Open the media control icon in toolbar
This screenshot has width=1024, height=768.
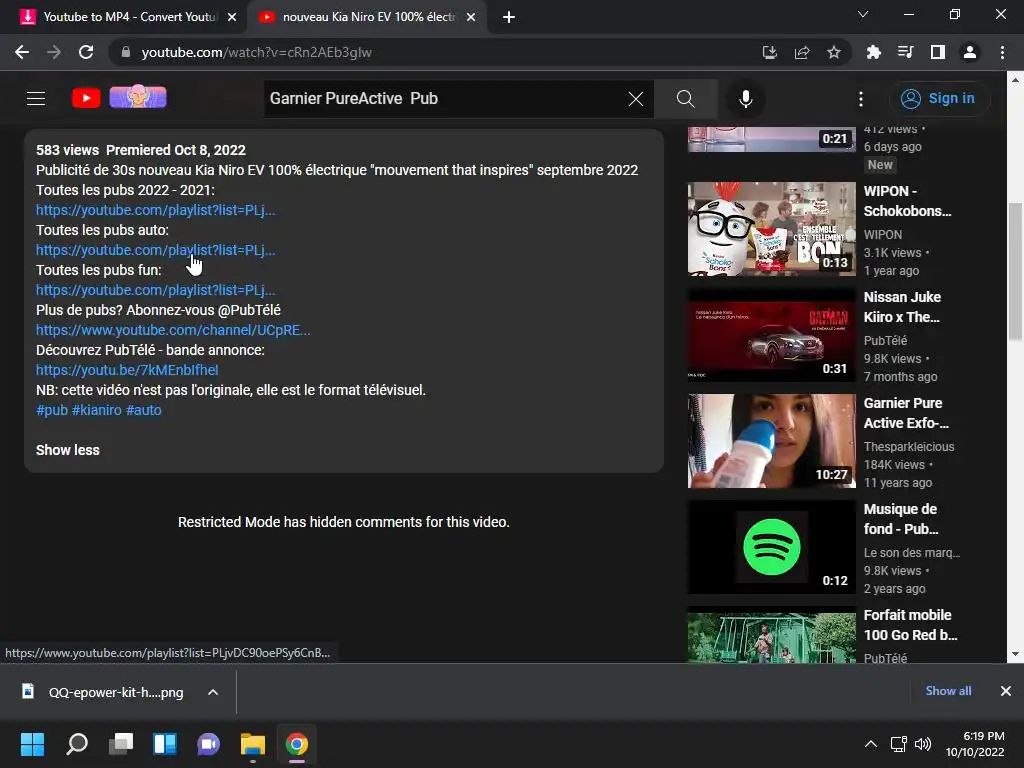point(905,52)
